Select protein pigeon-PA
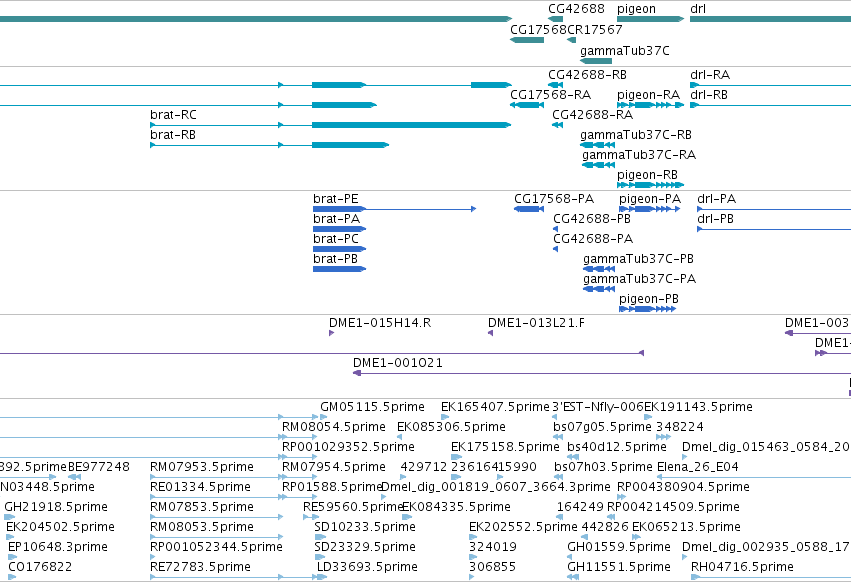 click(650, 199)
